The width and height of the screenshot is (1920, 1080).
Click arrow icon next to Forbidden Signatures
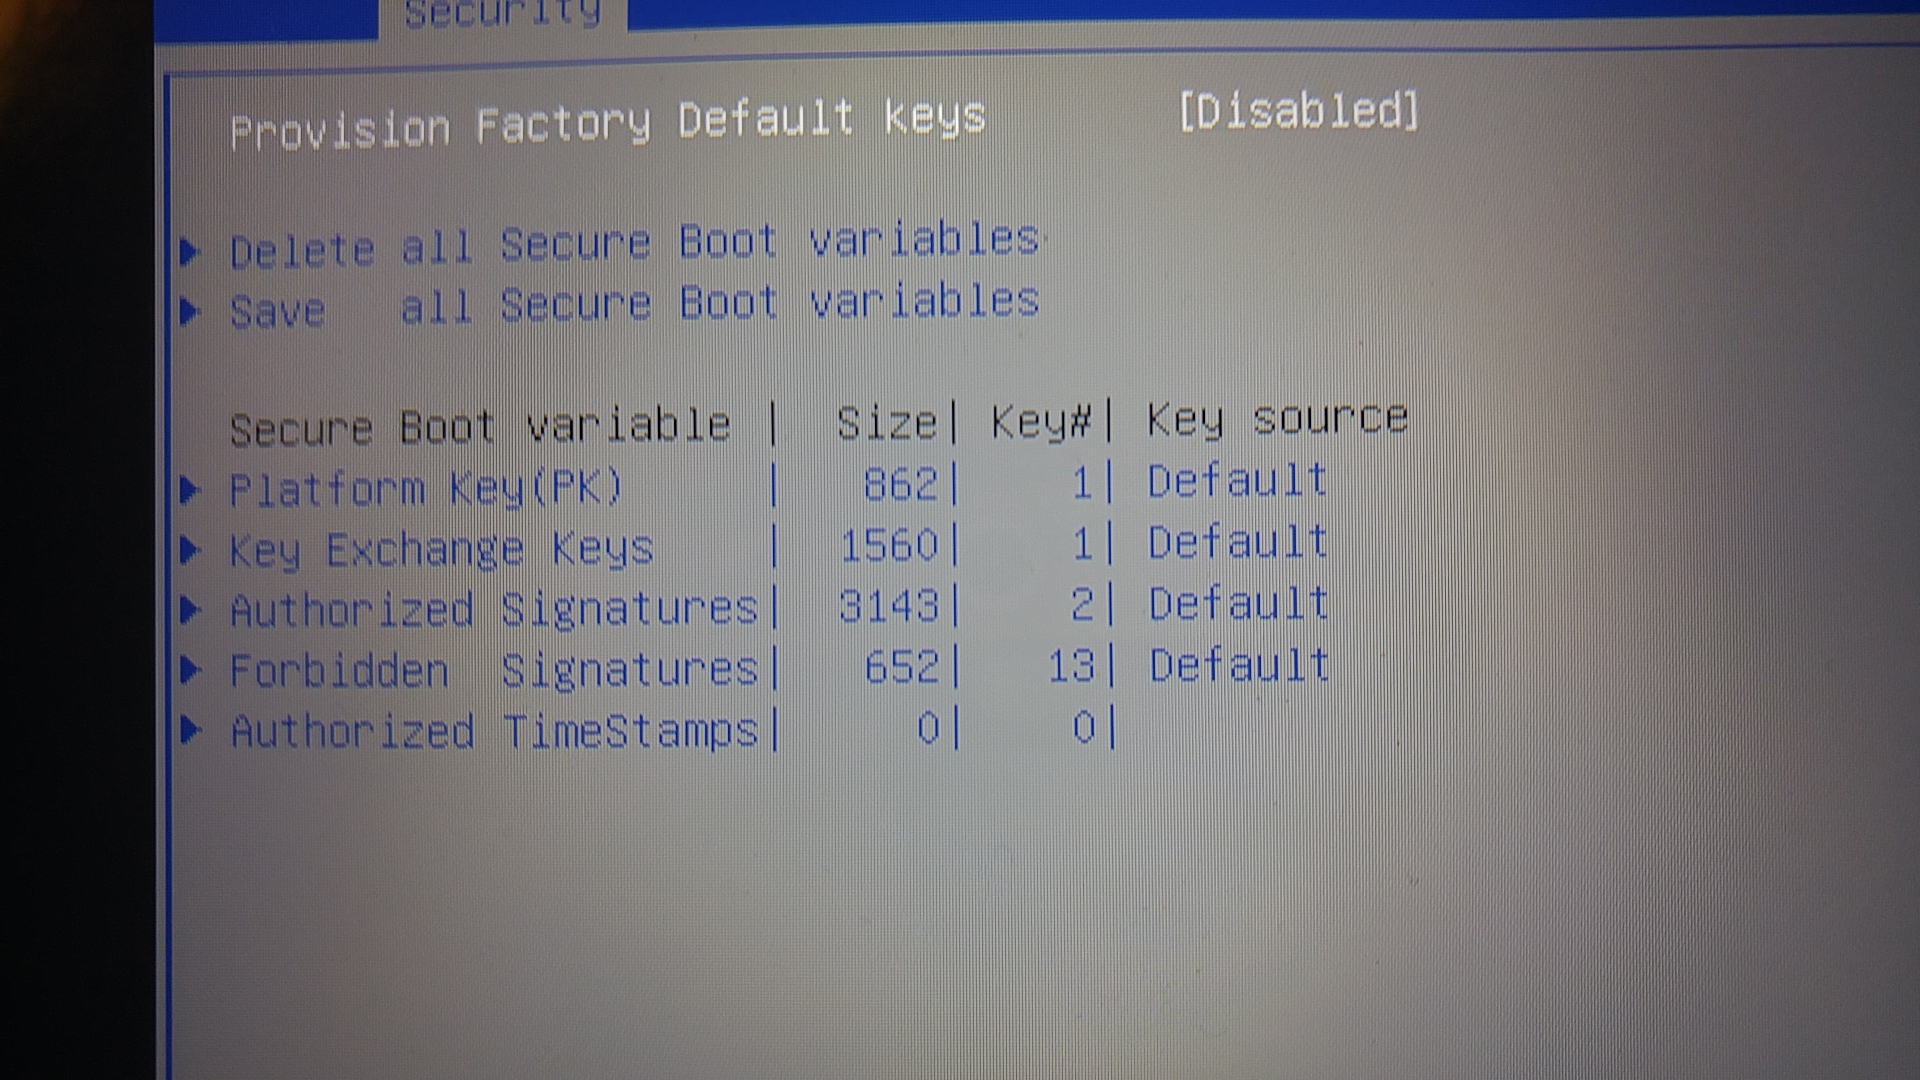pos(190,670)
